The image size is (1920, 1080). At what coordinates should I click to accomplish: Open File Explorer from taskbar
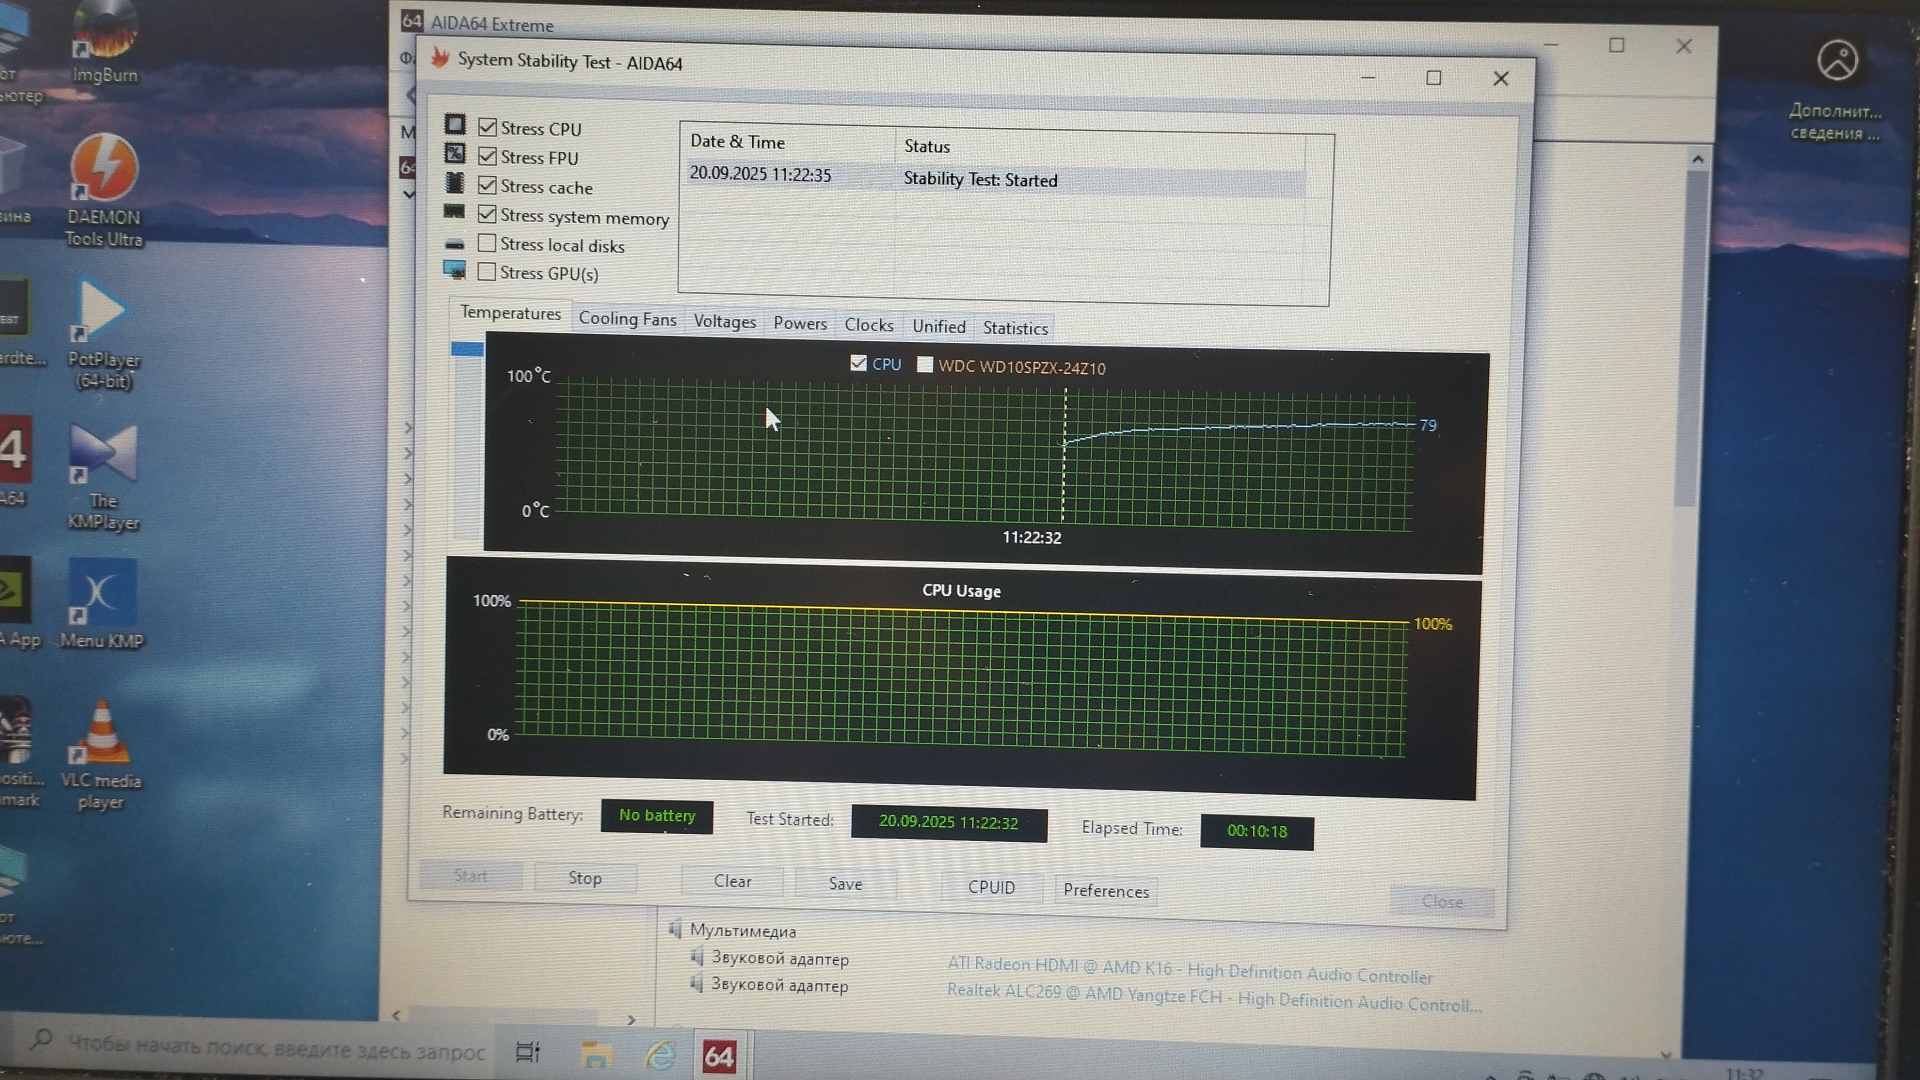pos(596,1053)
